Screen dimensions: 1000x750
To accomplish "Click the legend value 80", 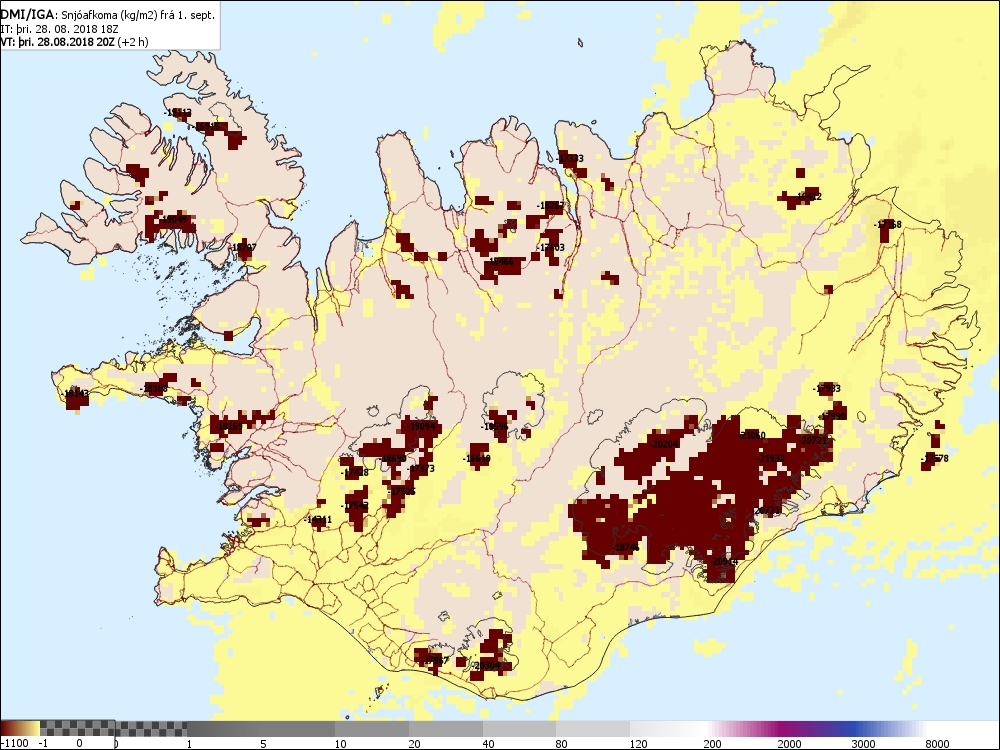I will pos(562,743).
